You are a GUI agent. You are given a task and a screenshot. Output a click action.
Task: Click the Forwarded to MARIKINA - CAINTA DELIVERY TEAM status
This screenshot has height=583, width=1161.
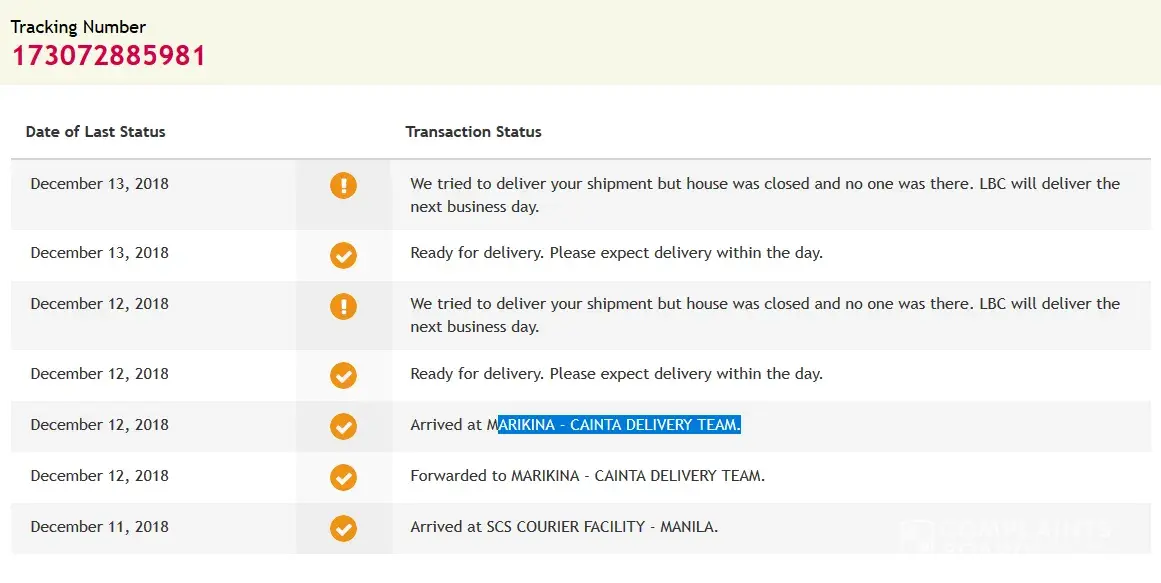point(587,476)
